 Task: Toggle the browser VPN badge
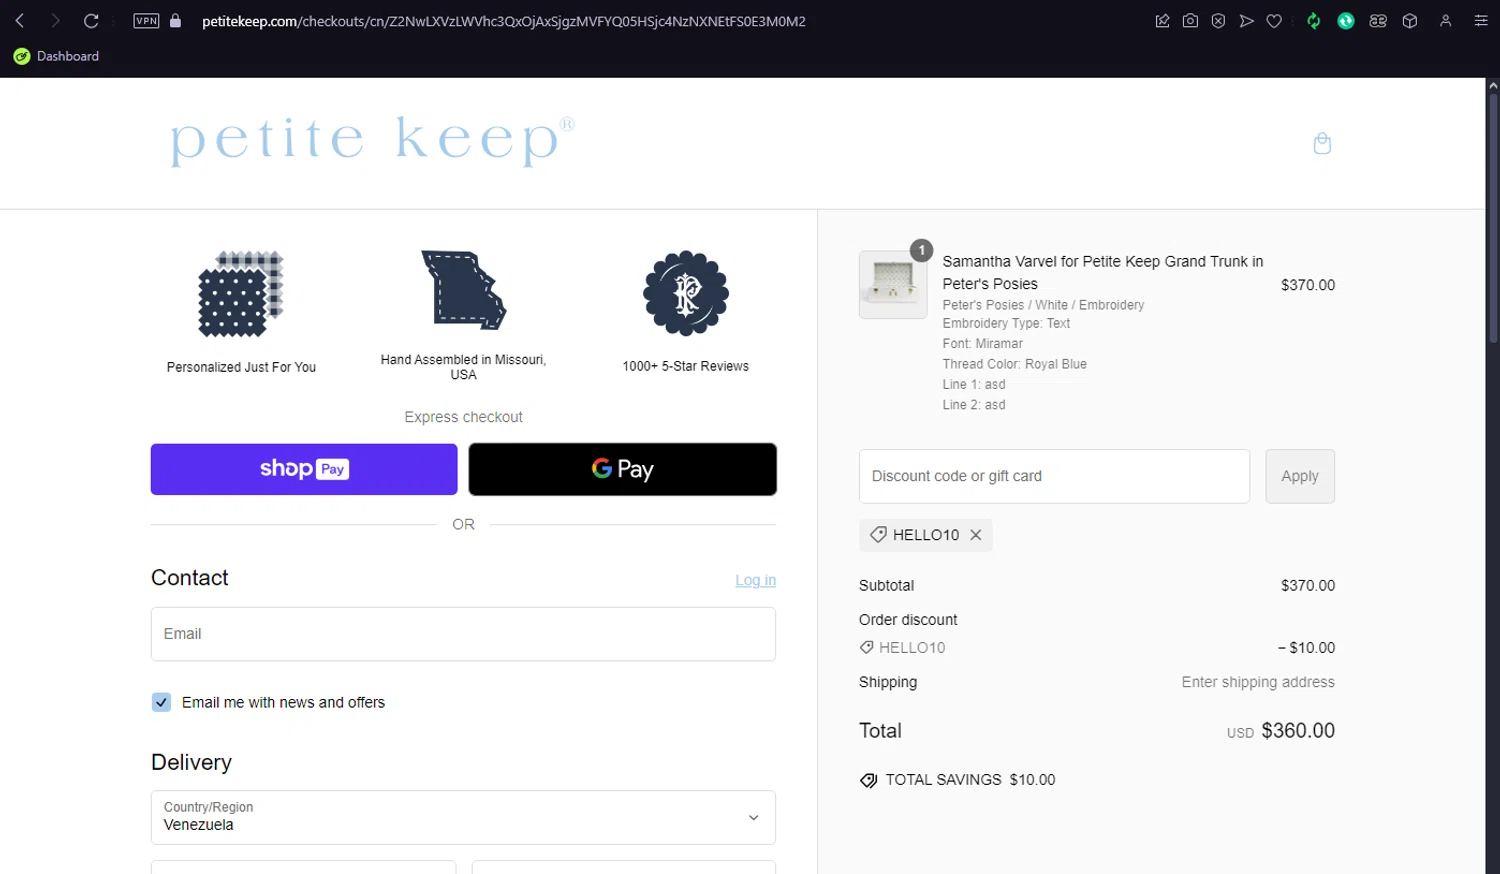point(146,21)
